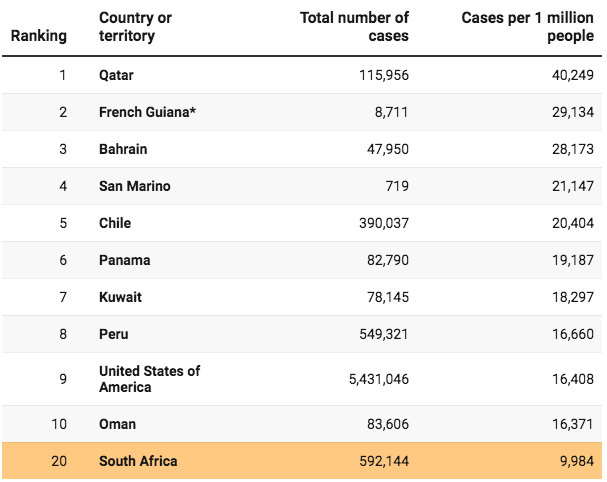This screenshot has height=482, width=607.
Task: Select the Qatar country cell
Action: pyautogui.click(x=116, y=75)
